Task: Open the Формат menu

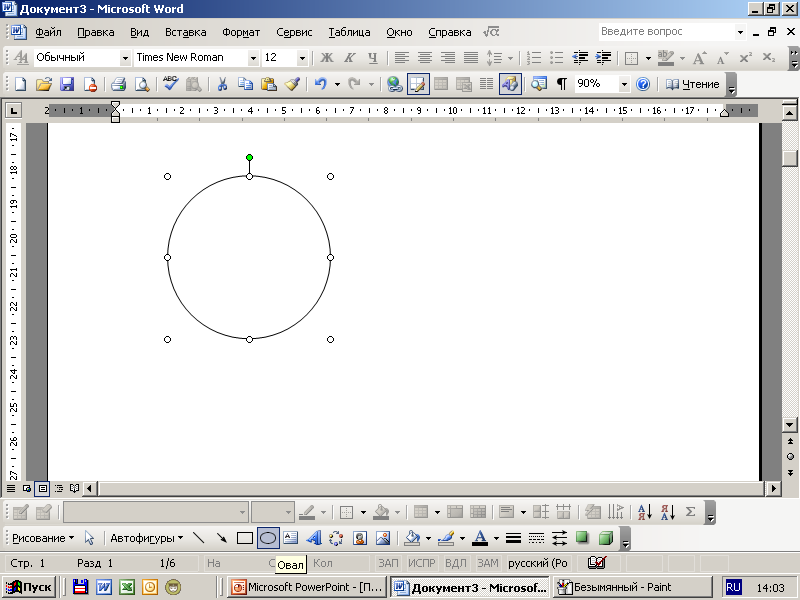Action: click(x=241, y=32)
